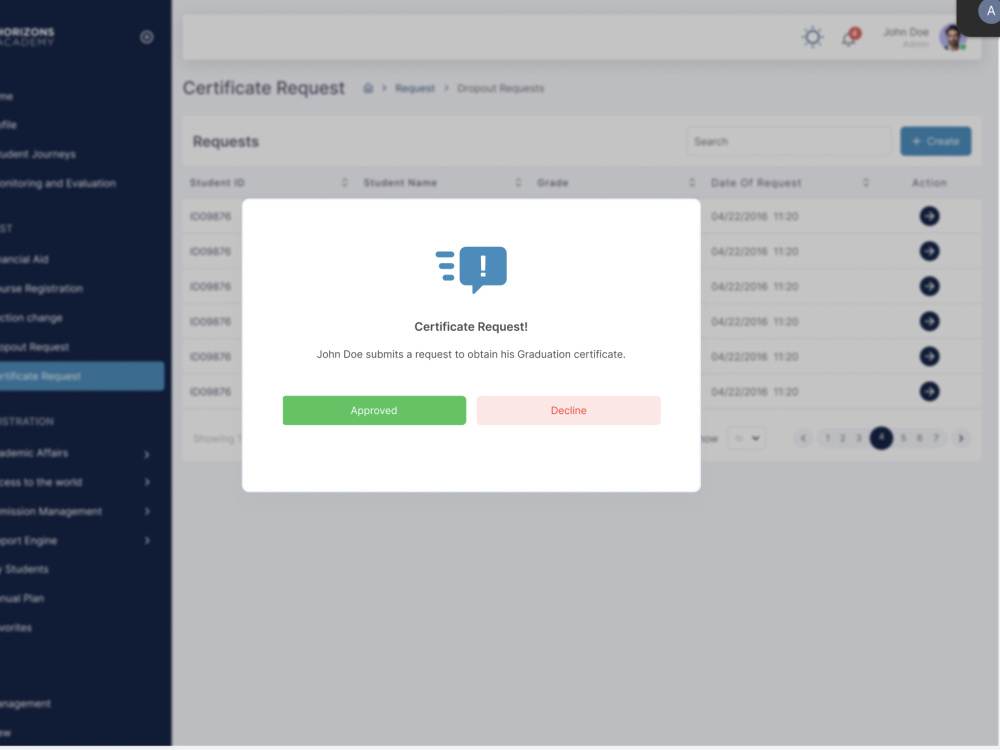Click the blue Create button
Screen dimensions: 1000x750
click(936, 141)
